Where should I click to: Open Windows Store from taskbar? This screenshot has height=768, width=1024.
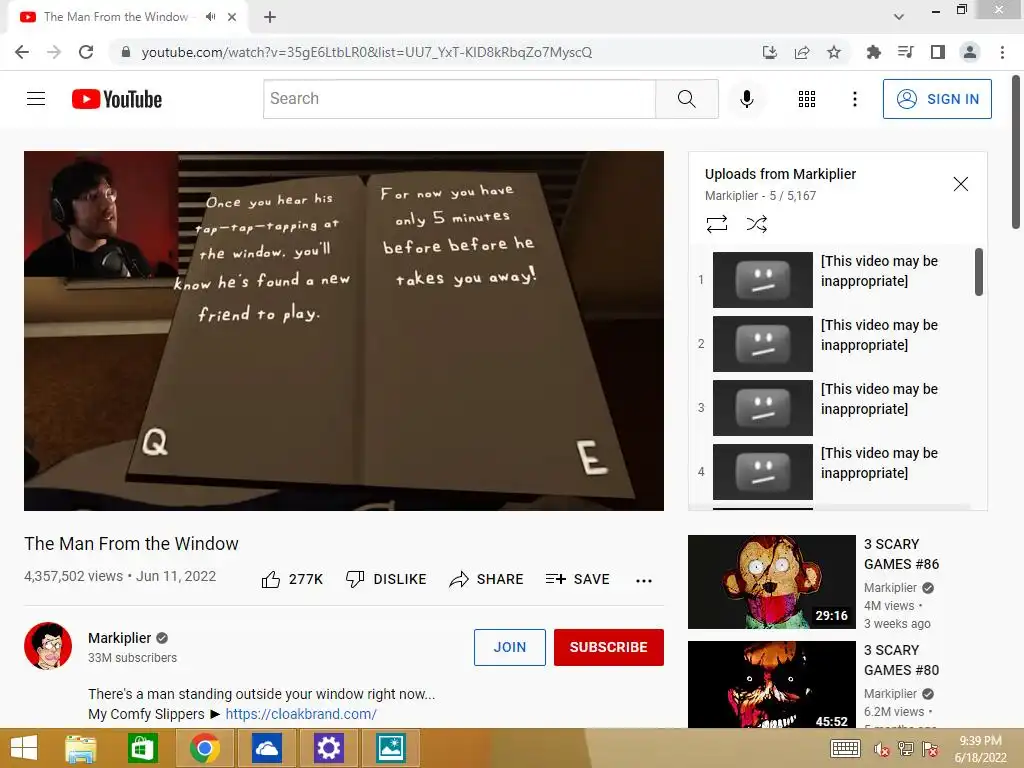[x=142, y=748]
